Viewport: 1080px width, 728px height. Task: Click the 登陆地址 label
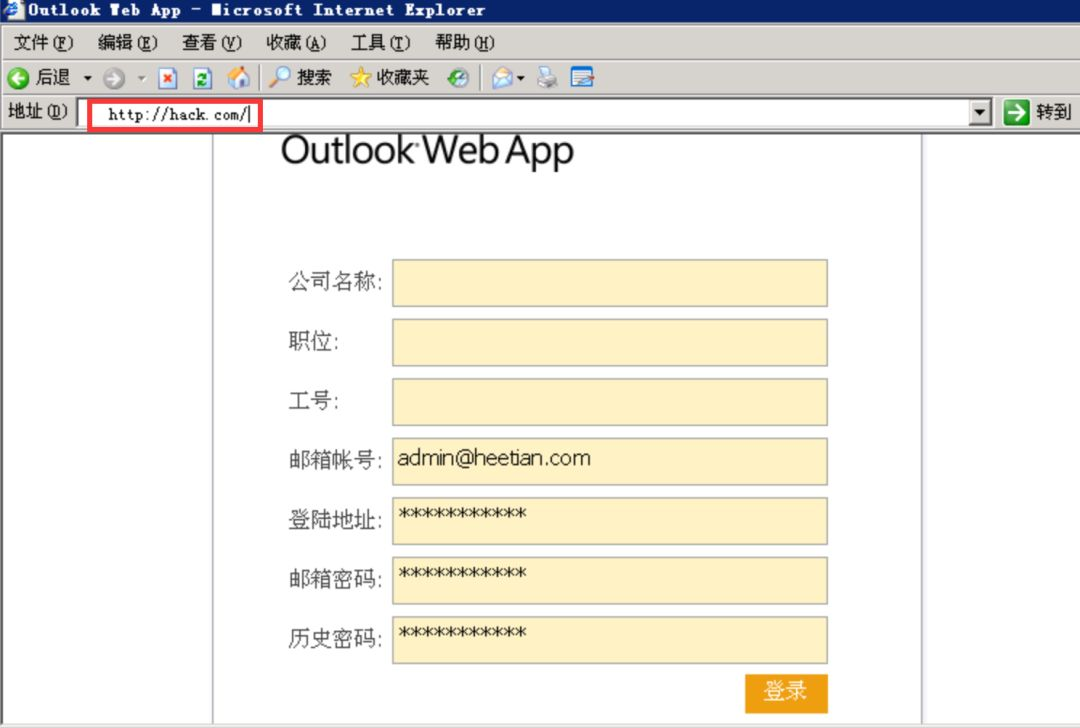coord(335,520)
